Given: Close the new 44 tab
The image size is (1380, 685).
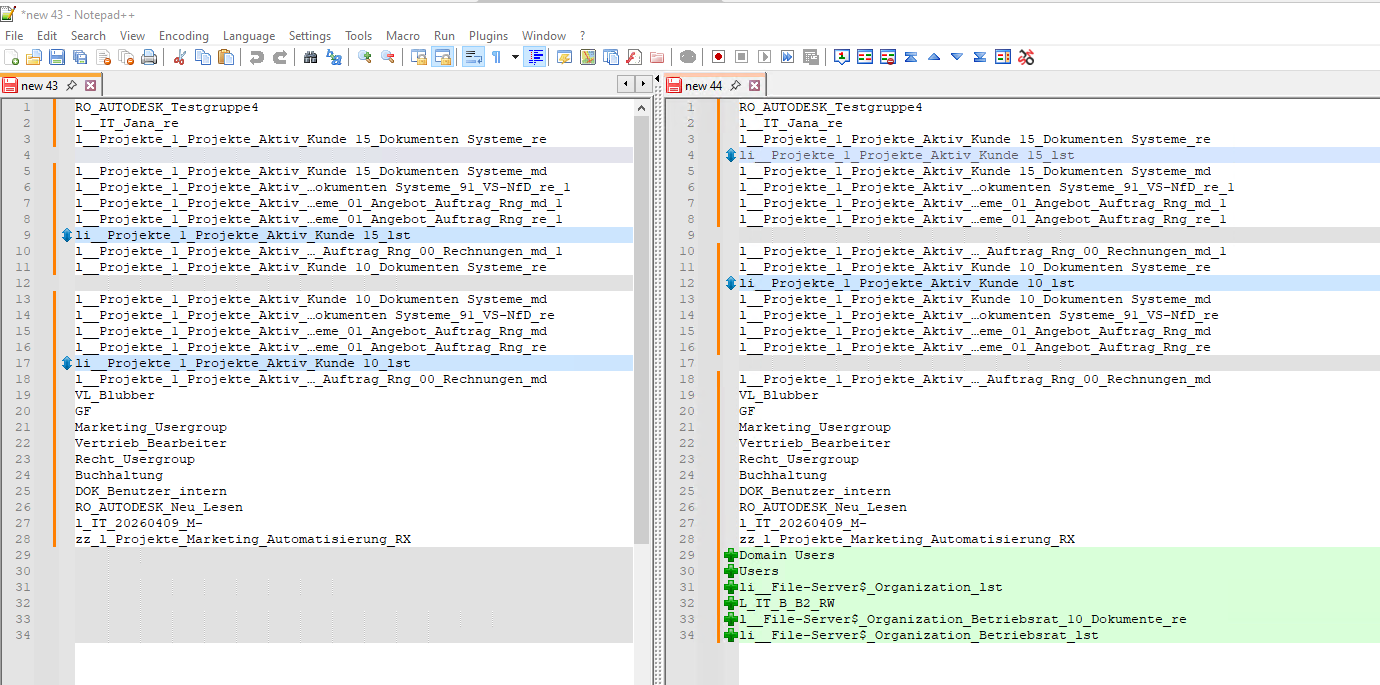Looking at the screenshot, I should click(754, 86).
